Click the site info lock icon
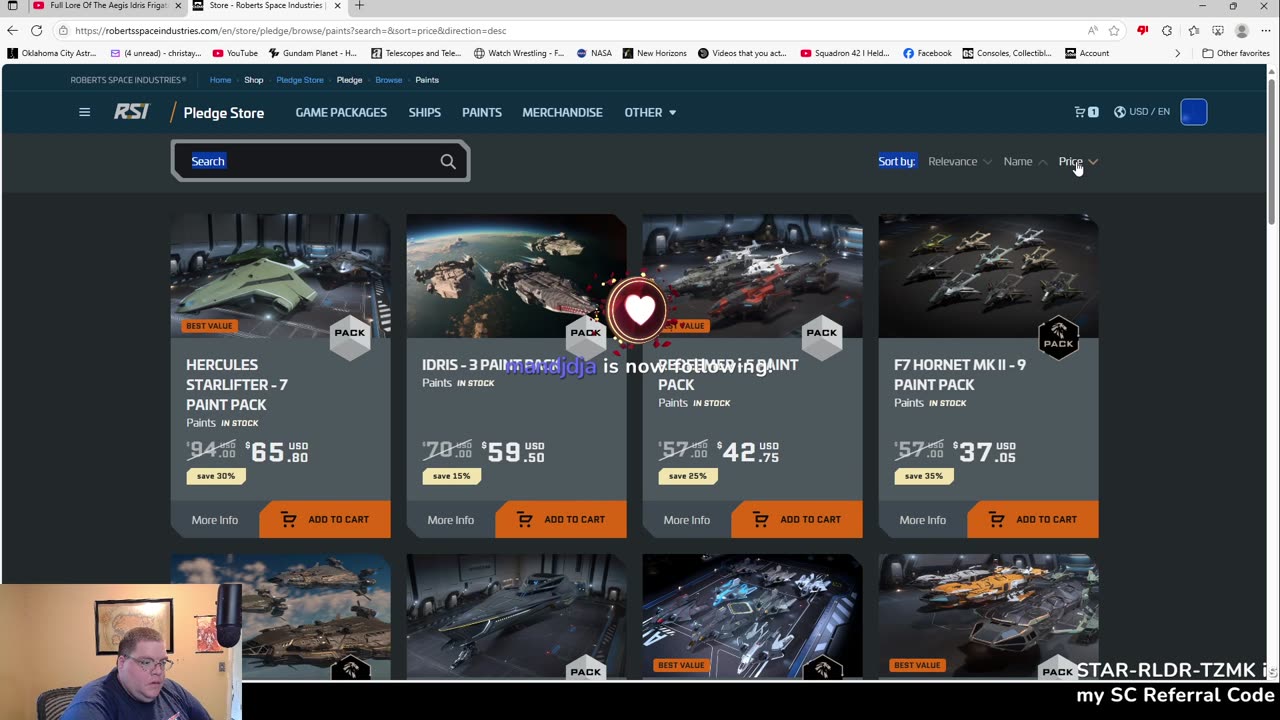This screenshot has height=720, width=1280. click(63, 31)
